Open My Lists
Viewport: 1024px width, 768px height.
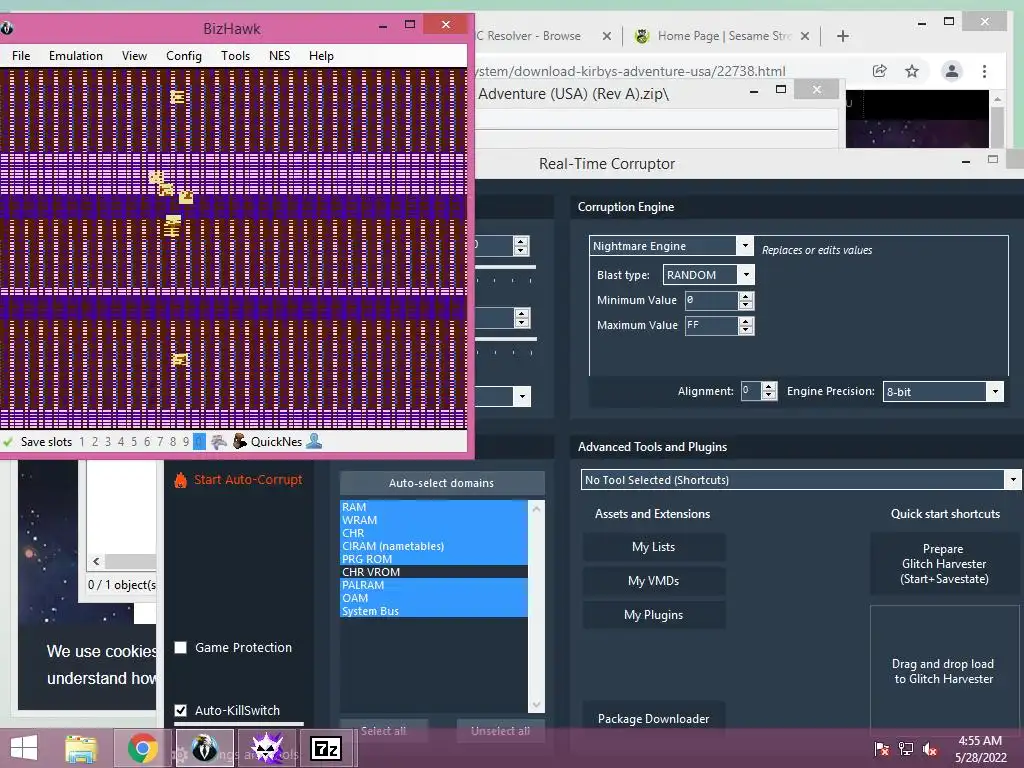click(654, 547)
